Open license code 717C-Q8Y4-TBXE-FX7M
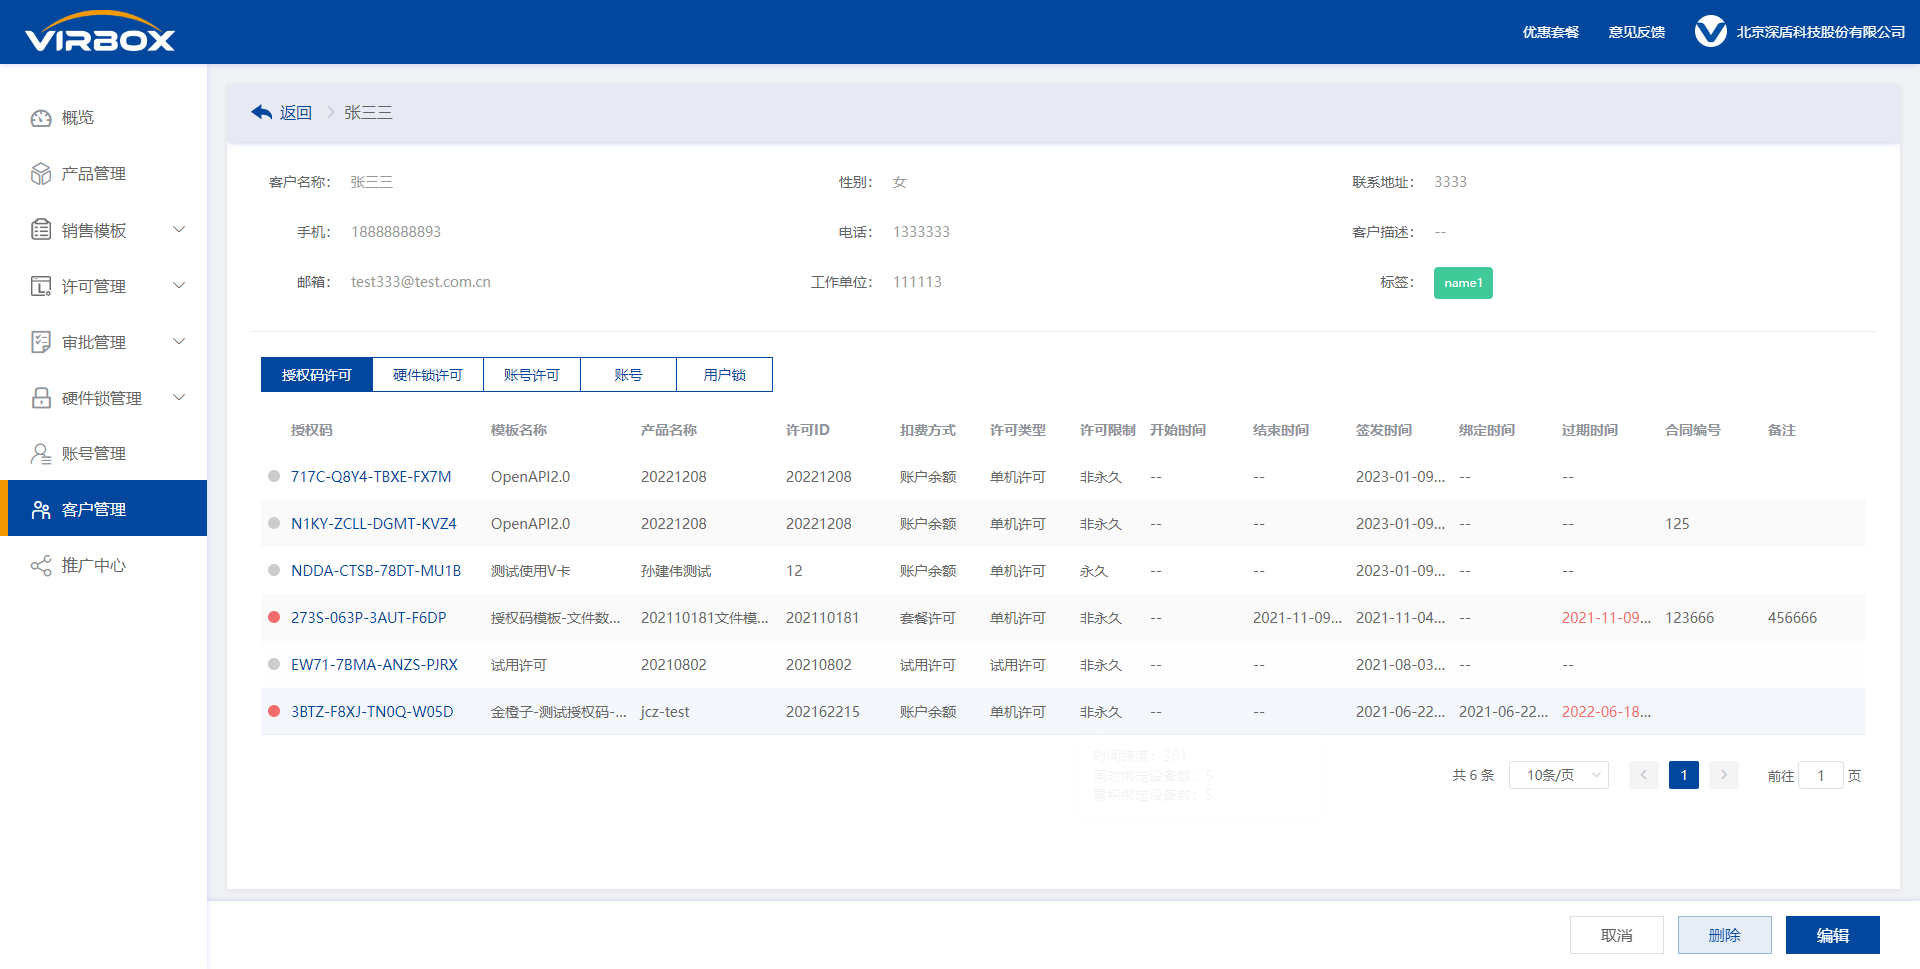This screenshot has width=1920, height=969. click(371, 477)
